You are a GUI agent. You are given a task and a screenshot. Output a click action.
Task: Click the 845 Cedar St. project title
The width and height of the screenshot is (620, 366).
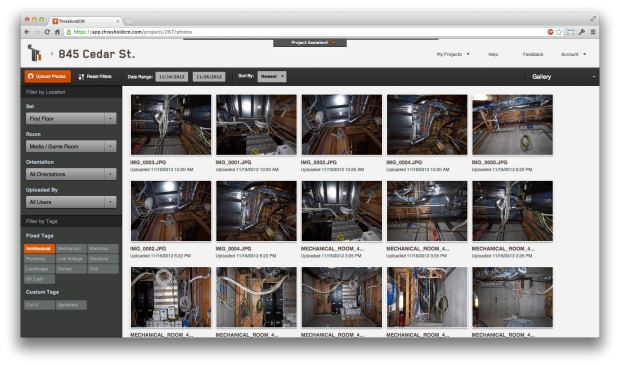[x=96, y=54]
